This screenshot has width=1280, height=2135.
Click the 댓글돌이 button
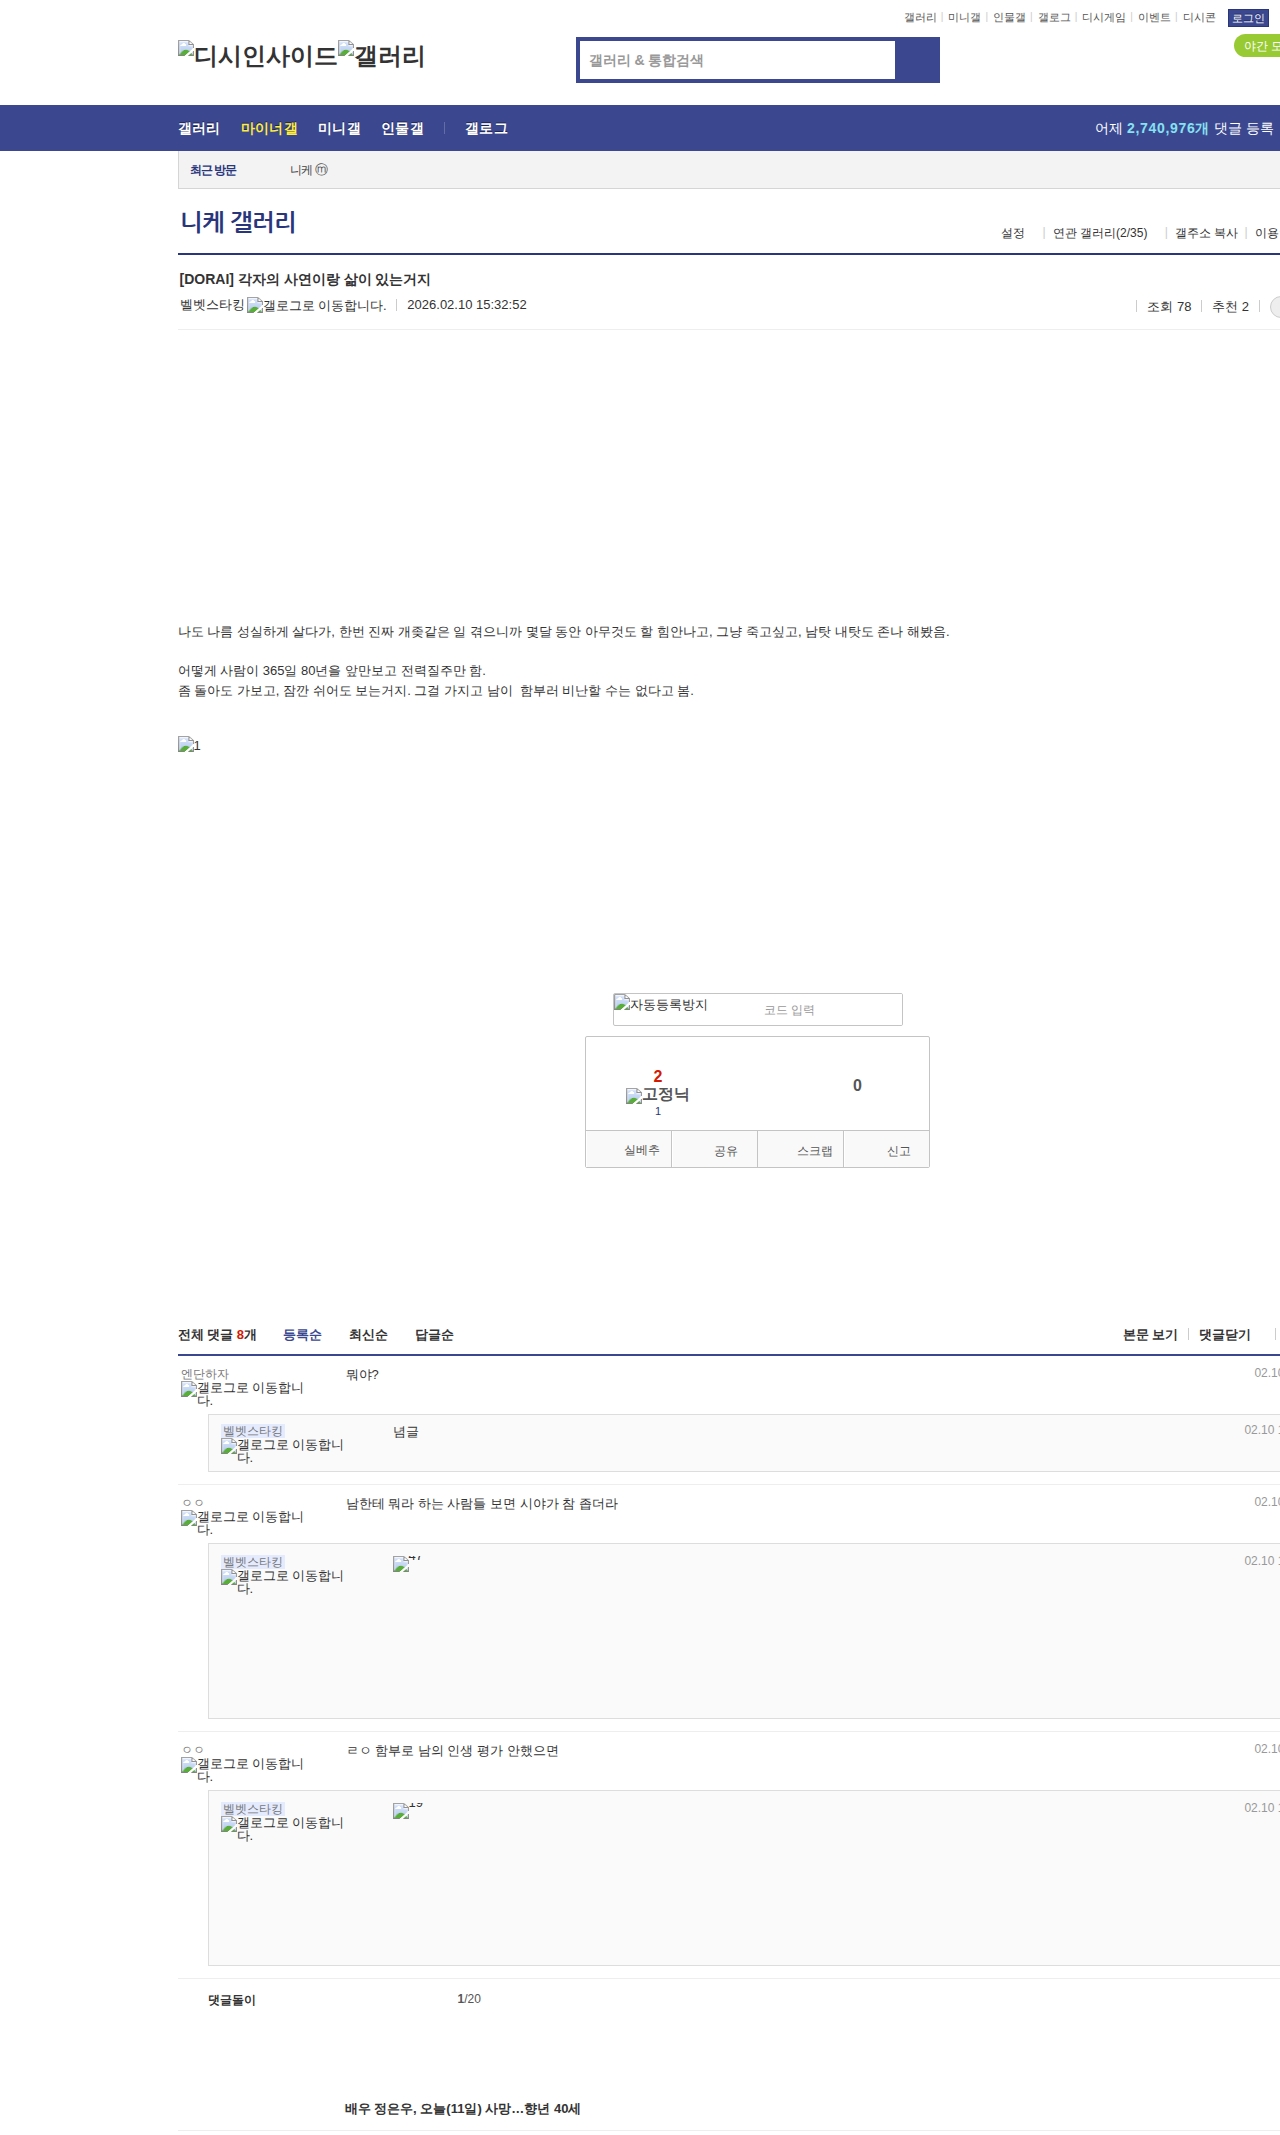coord(232,2000)
